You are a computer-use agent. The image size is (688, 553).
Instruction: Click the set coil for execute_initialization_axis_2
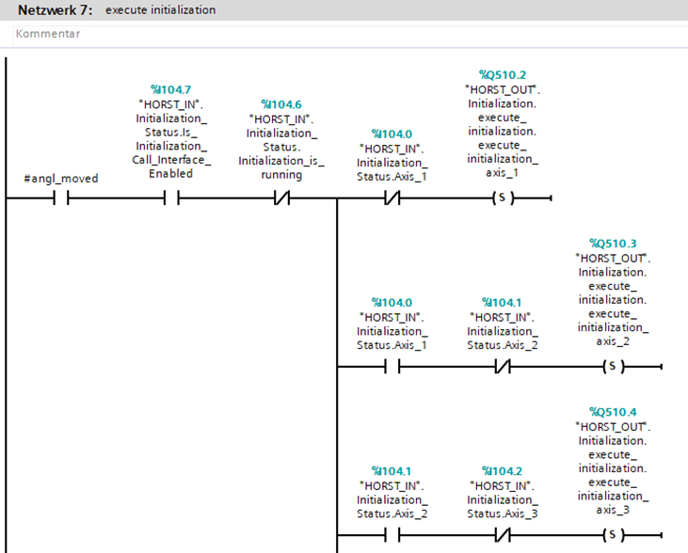pos(612,367)
